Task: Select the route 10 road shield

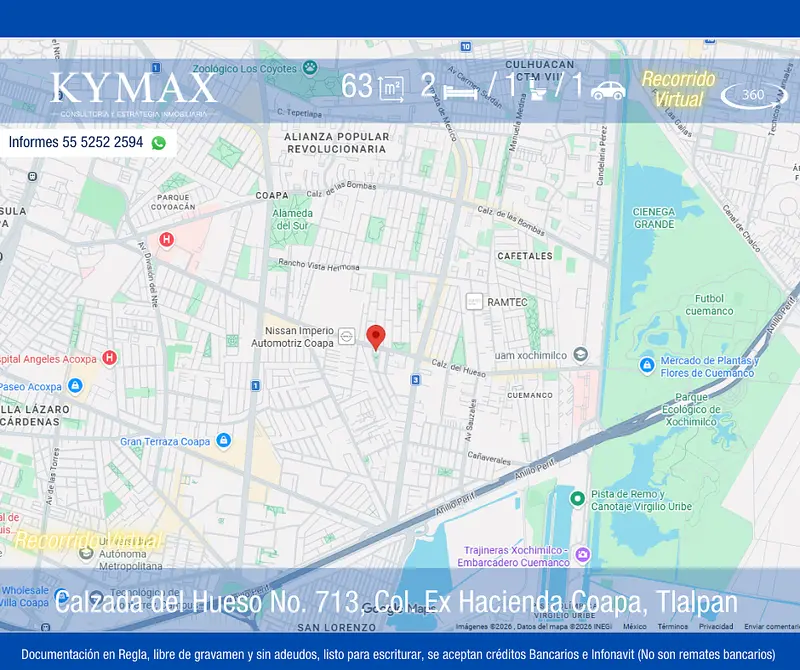Action: 465,47
